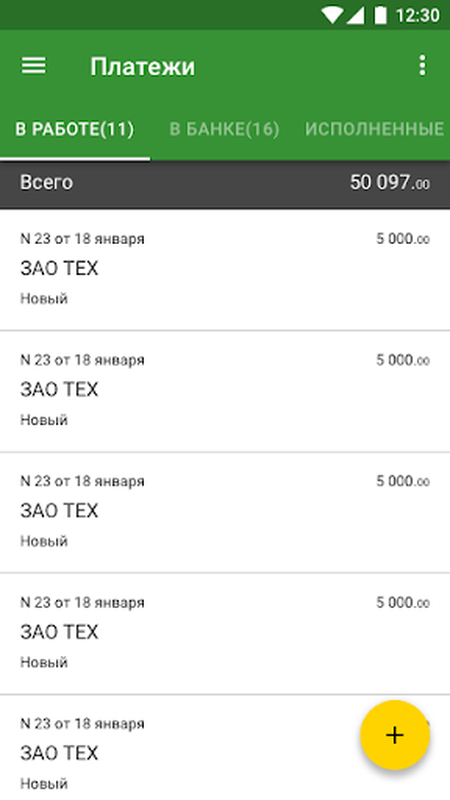Tap the Новый status of second payment

[x=44, y=420]
